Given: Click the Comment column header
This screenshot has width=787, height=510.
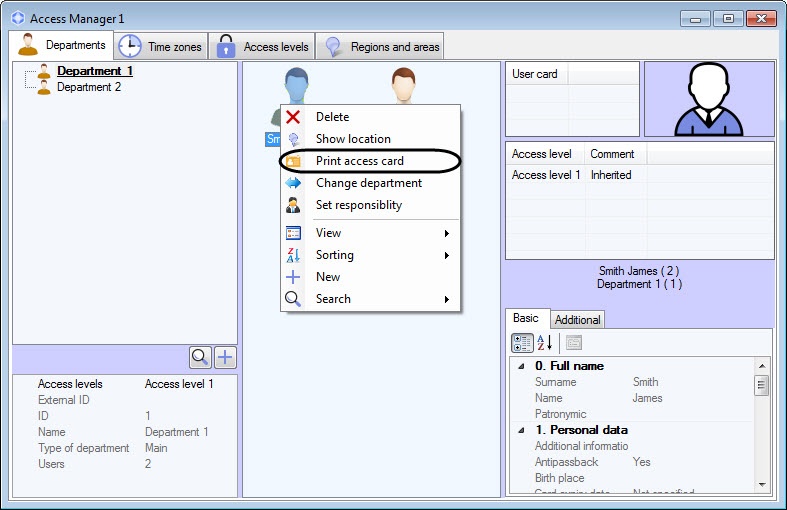Looking at the screenshot, I should 616,154.
